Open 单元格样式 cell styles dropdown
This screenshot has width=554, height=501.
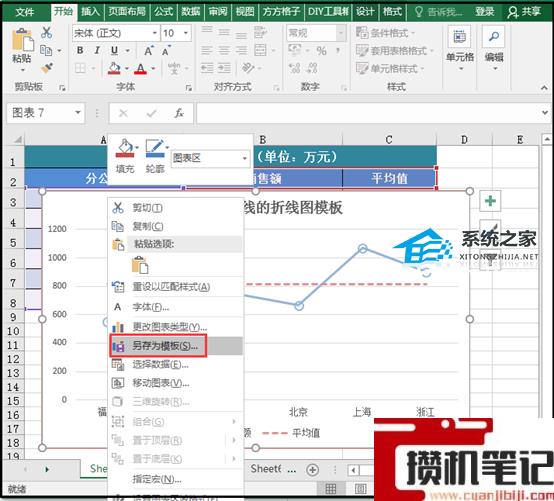[x=390, y=68]
